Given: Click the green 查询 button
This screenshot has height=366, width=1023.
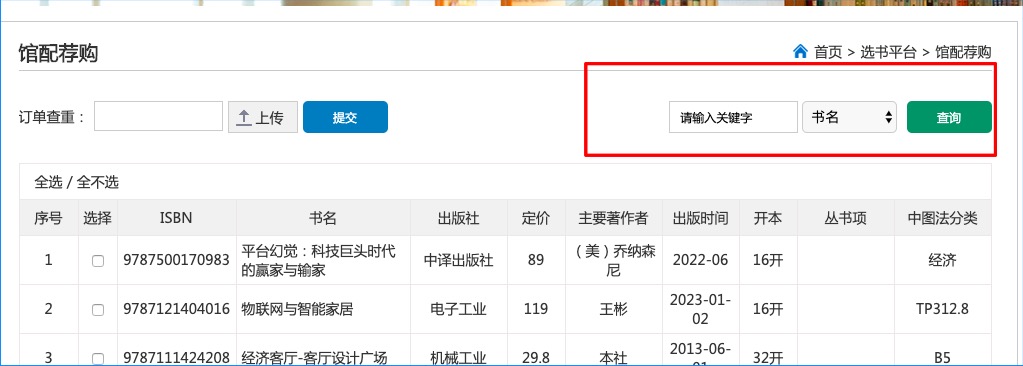Looking at the screenshot, I should tap(949, 117).
